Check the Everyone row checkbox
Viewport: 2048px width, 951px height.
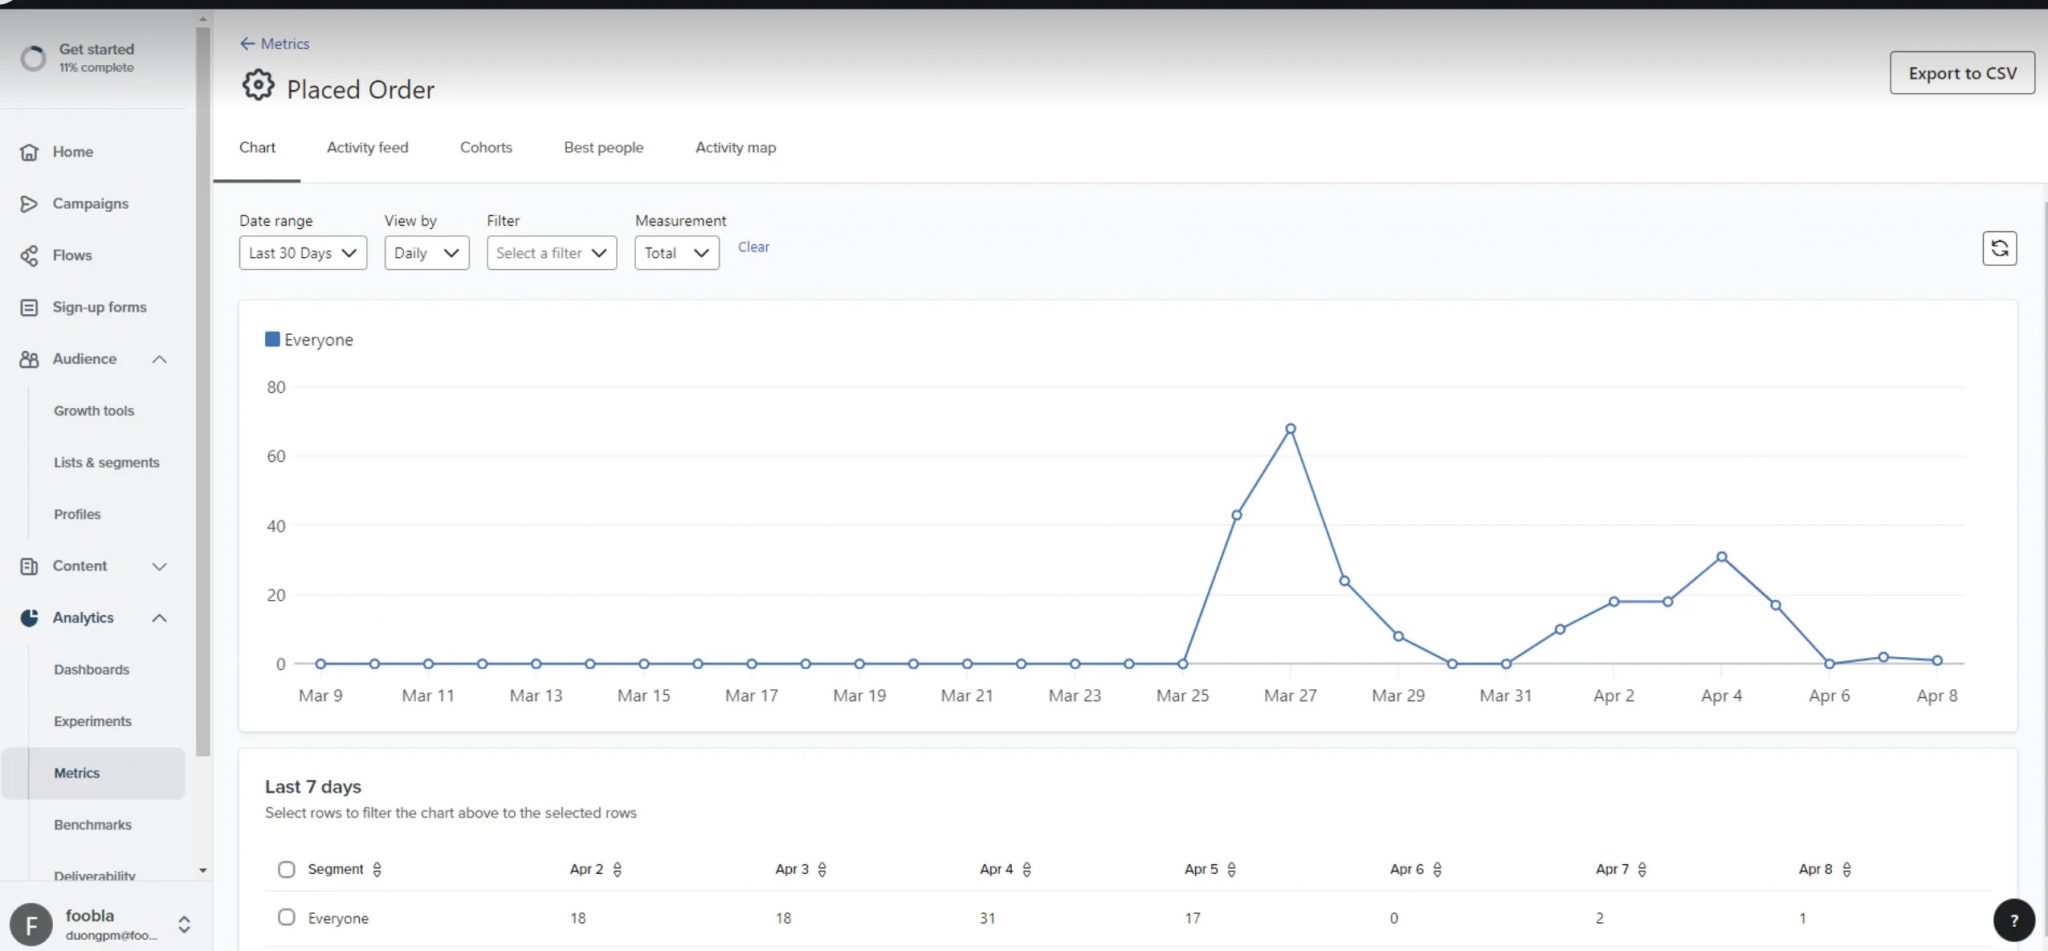point(286,917)
